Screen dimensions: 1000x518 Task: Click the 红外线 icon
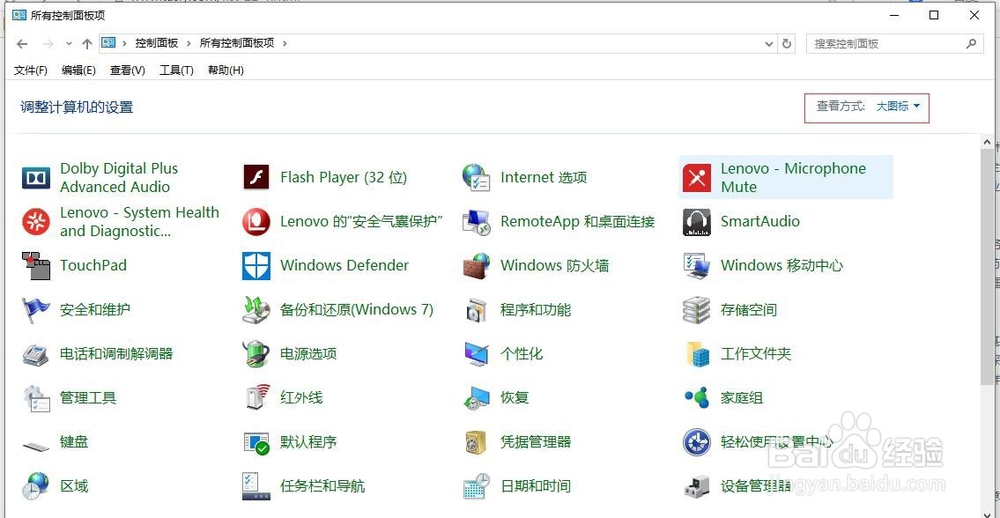pyautogui.click(x=256, y=398)
